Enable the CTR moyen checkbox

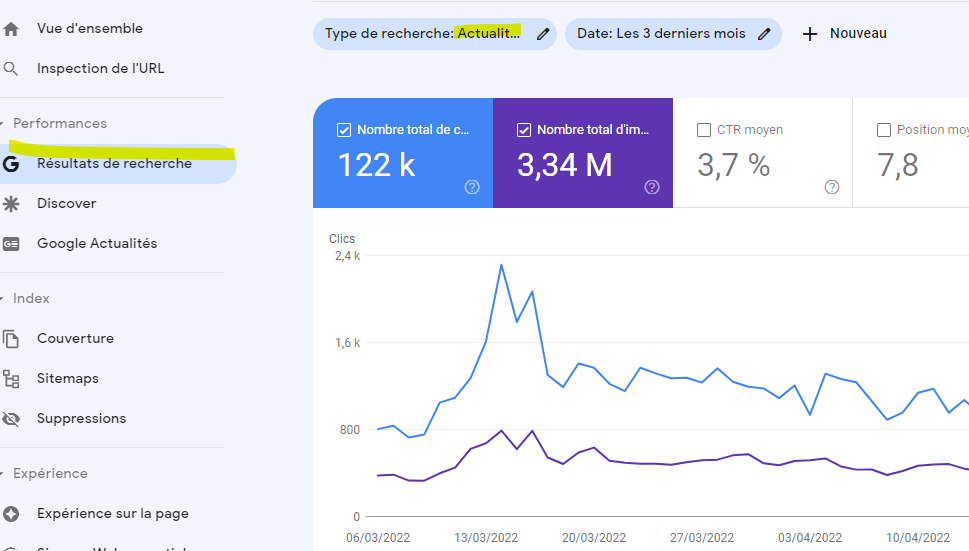pyautogui.click(x=704, y=130)
